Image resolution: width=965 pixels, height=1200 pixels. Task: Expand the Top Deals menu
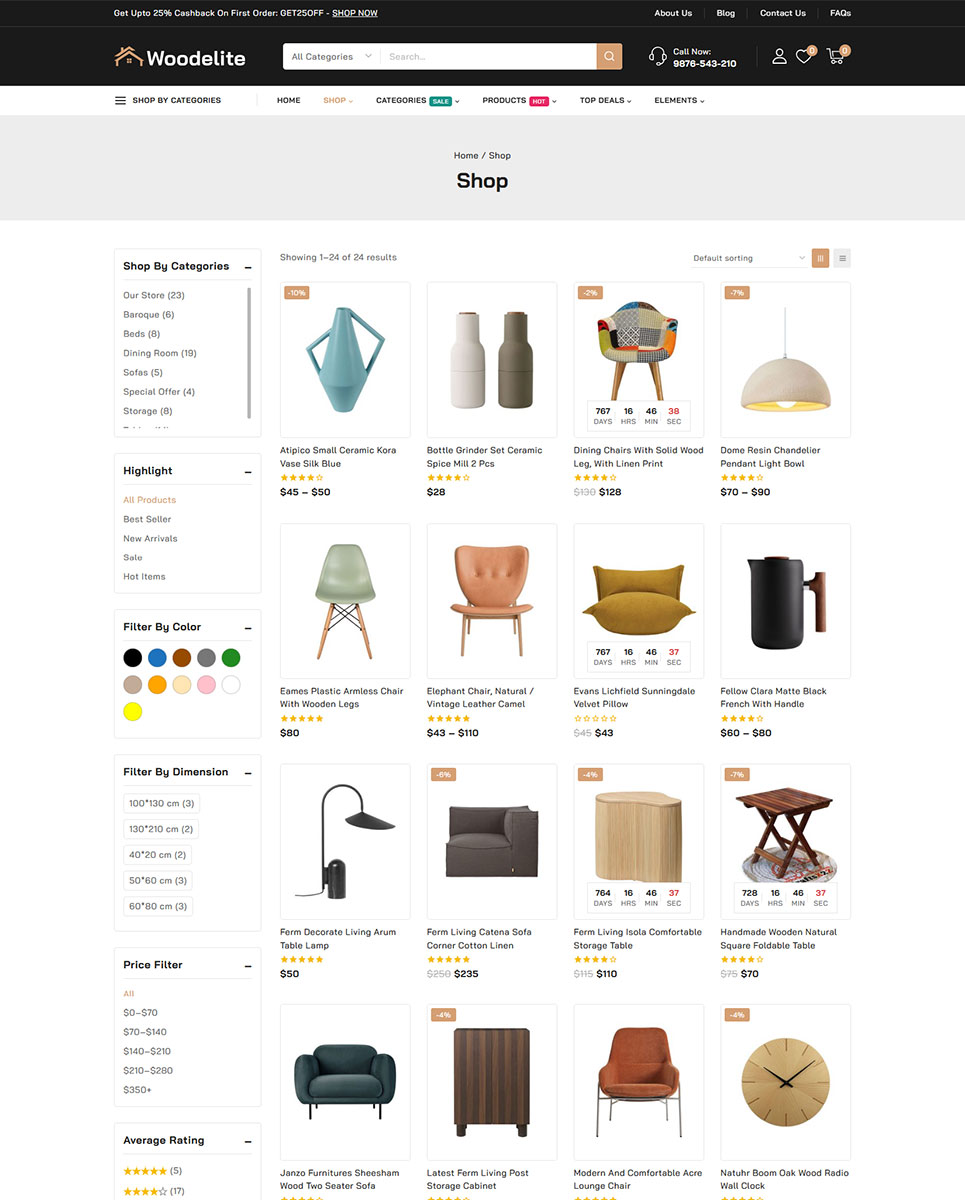[x=606, y=100]
